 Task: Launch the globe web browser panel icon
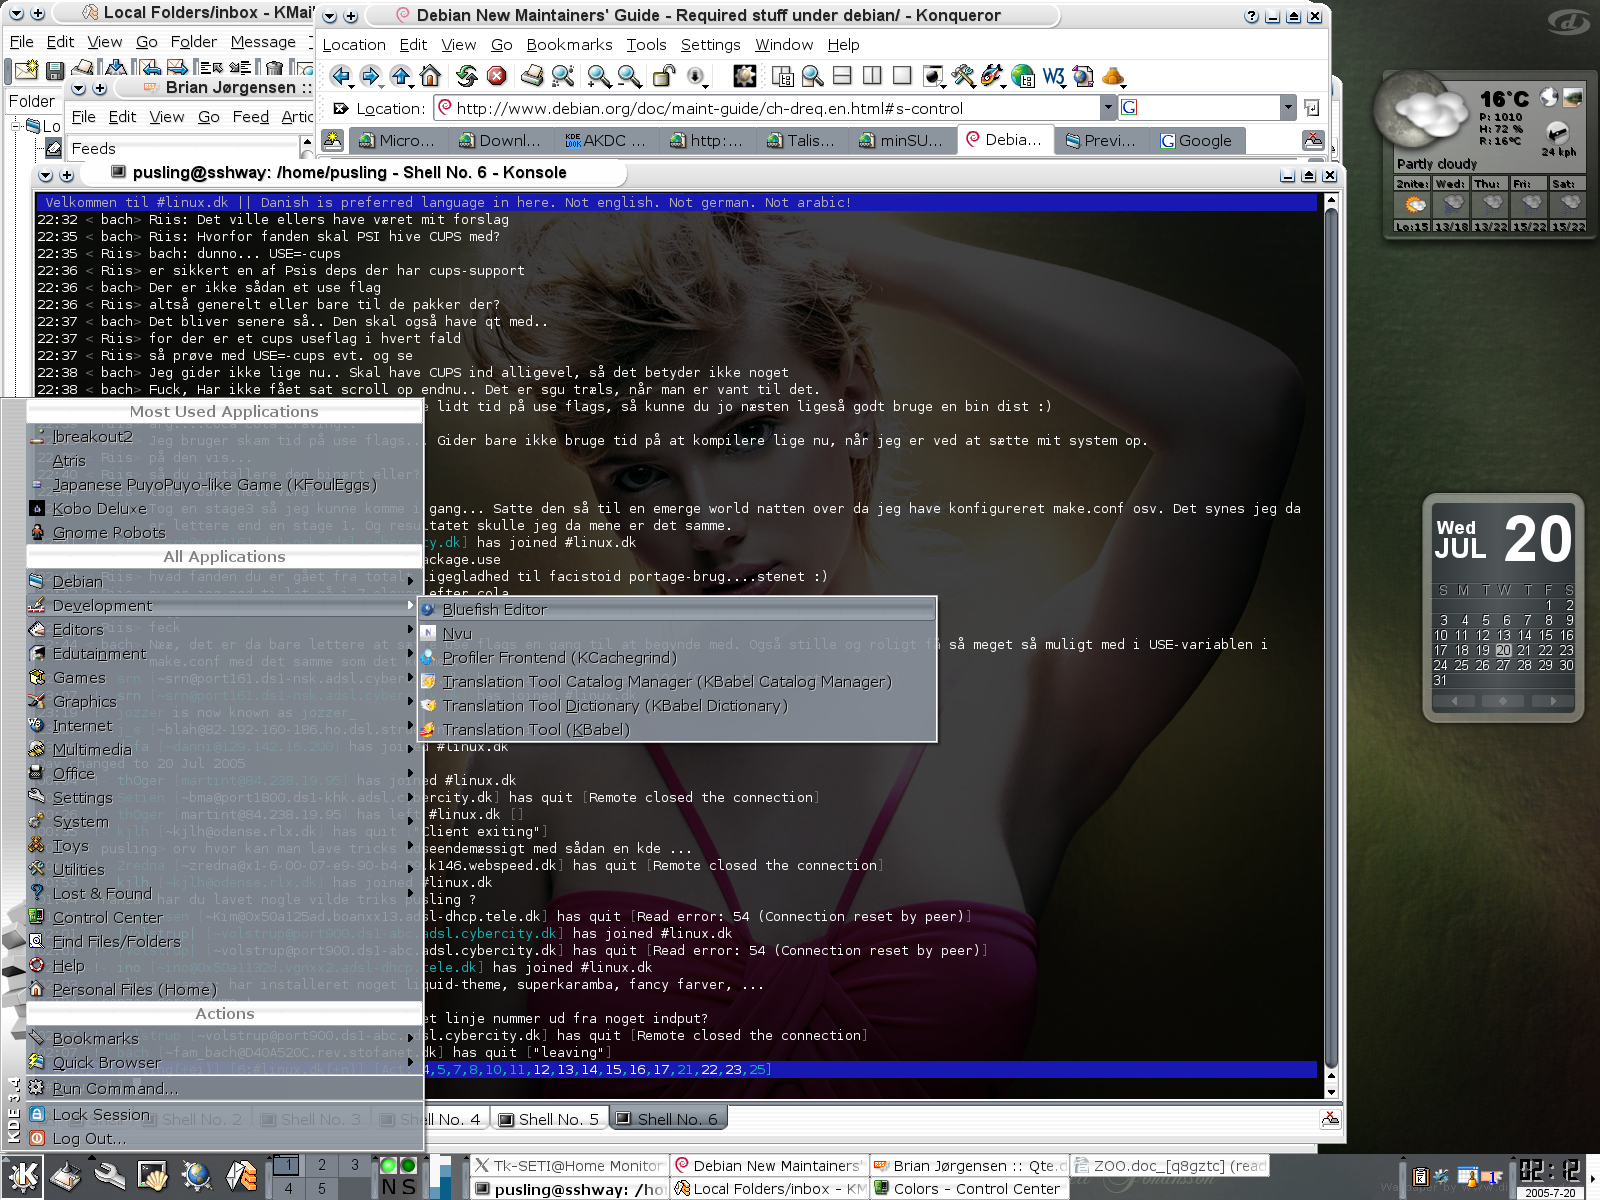197,1176
